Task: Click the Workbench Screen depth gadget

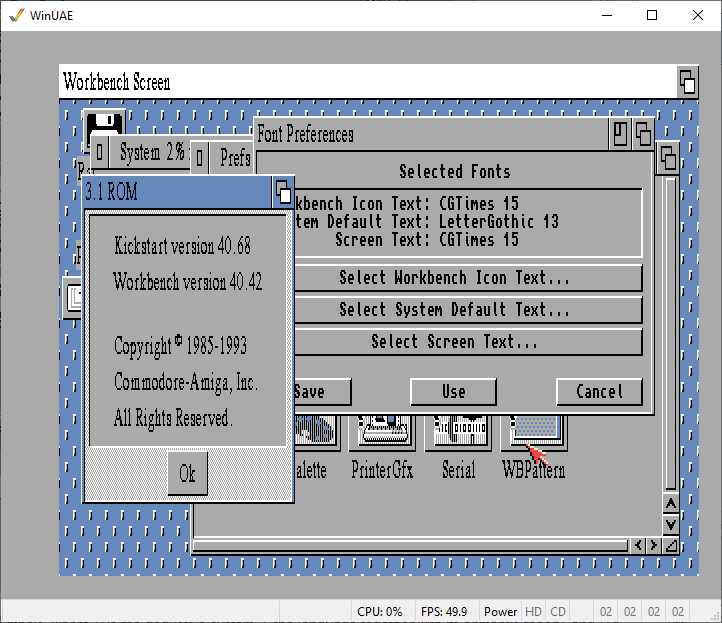Action: 687,82
